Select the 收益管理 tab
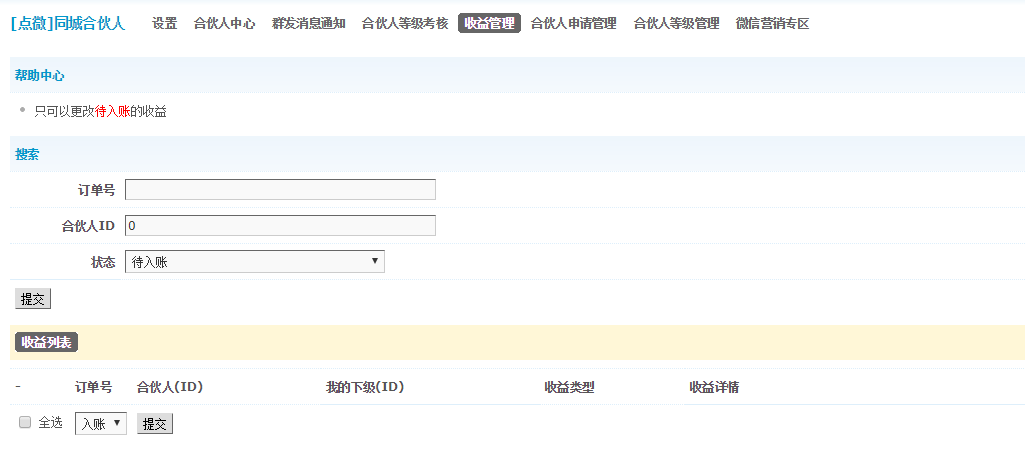 490,24
